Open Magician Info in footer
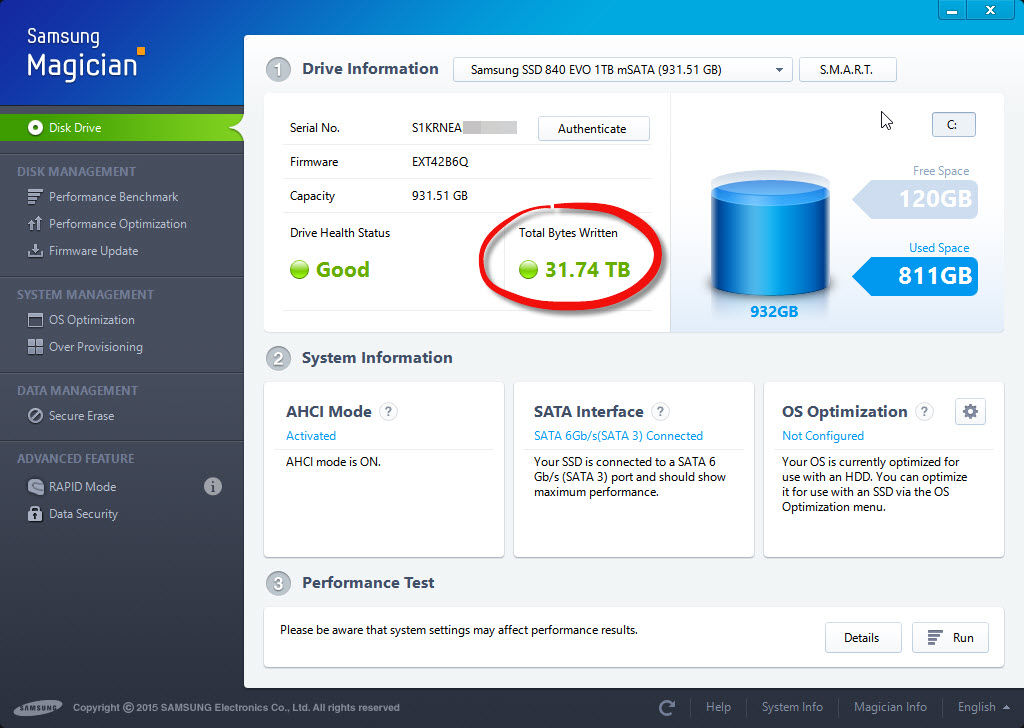1024x728 pixels. (890, 707)
